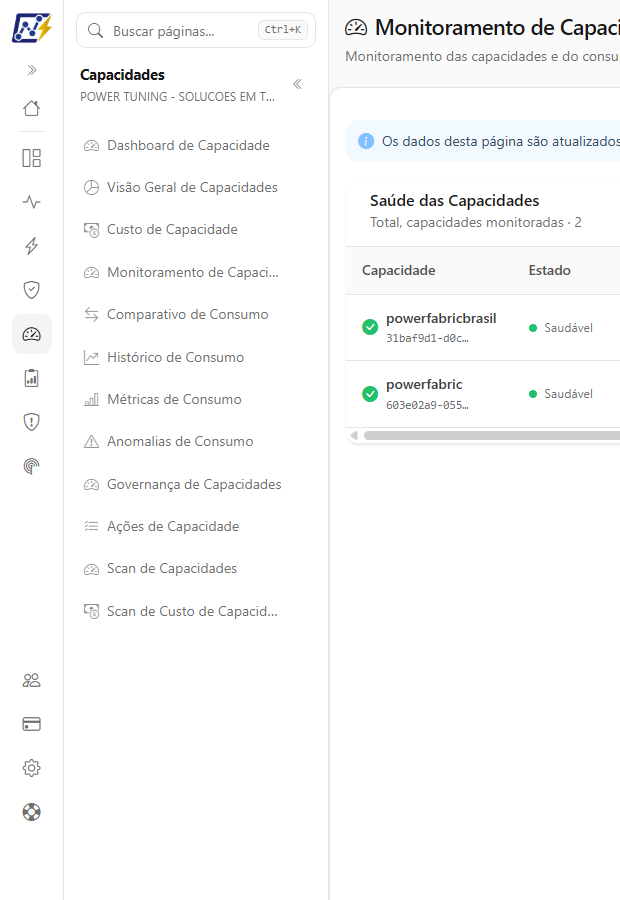Click the blue info icon in banner

366,141
